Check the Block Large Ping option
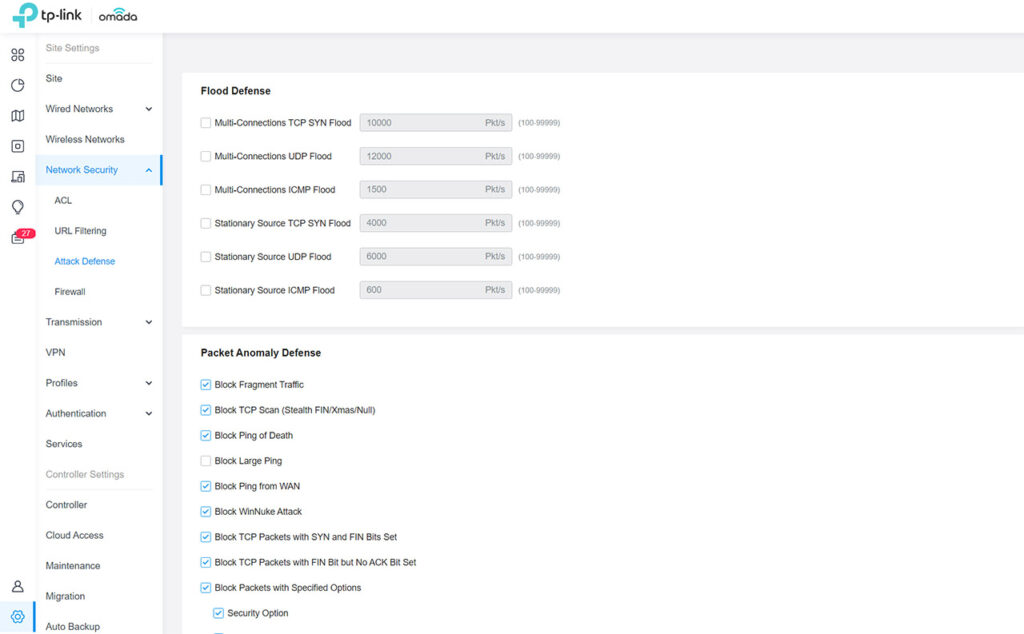This screenshot has width=1024, height=634. point(206,461)
